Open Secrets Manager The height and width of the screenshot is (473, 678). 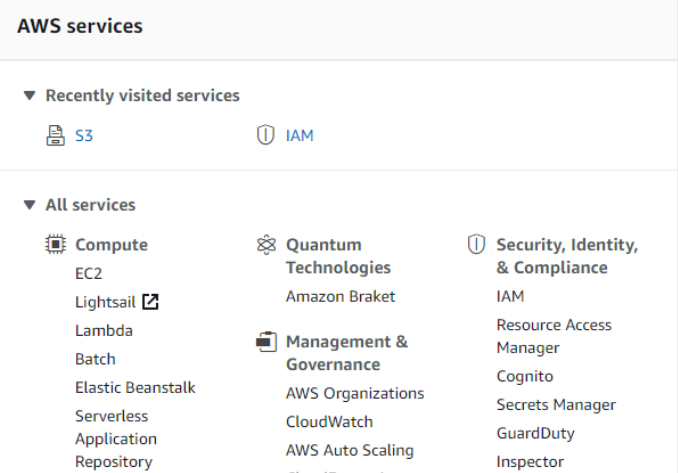tap(556, 405)
